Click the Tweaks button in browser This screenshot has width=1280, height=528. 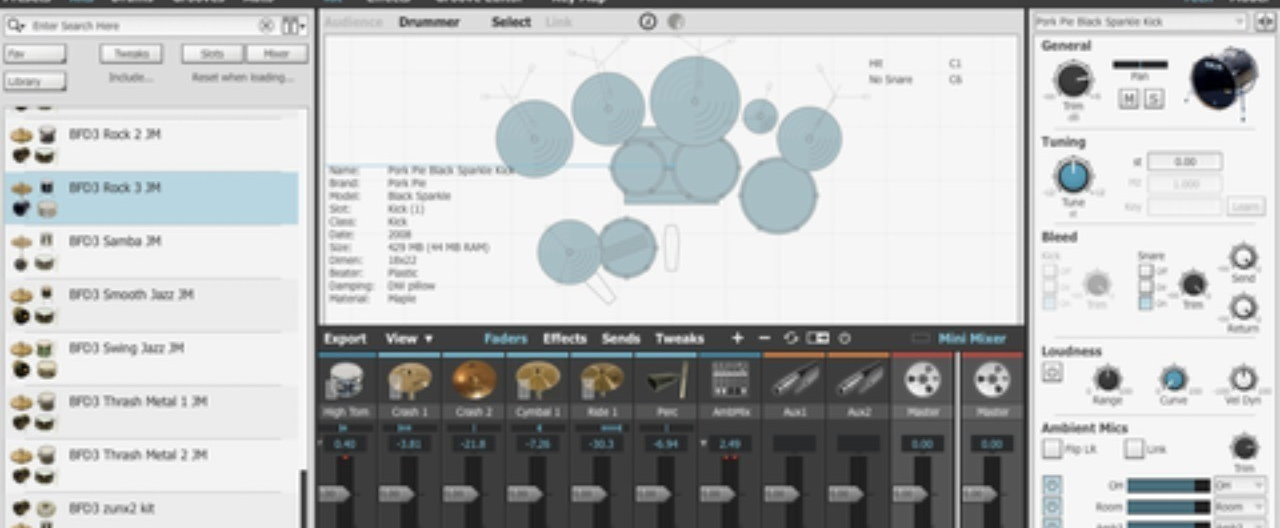click(x=131, y=54)
